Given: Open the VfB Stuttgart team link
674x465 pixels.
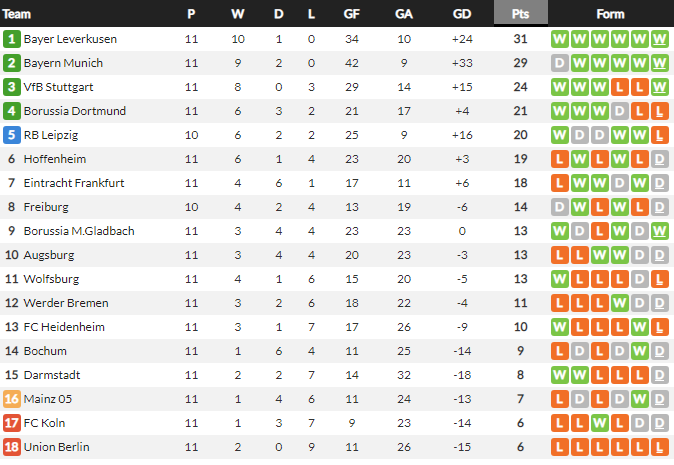Looking at the screenshot, I should [58, 87].
